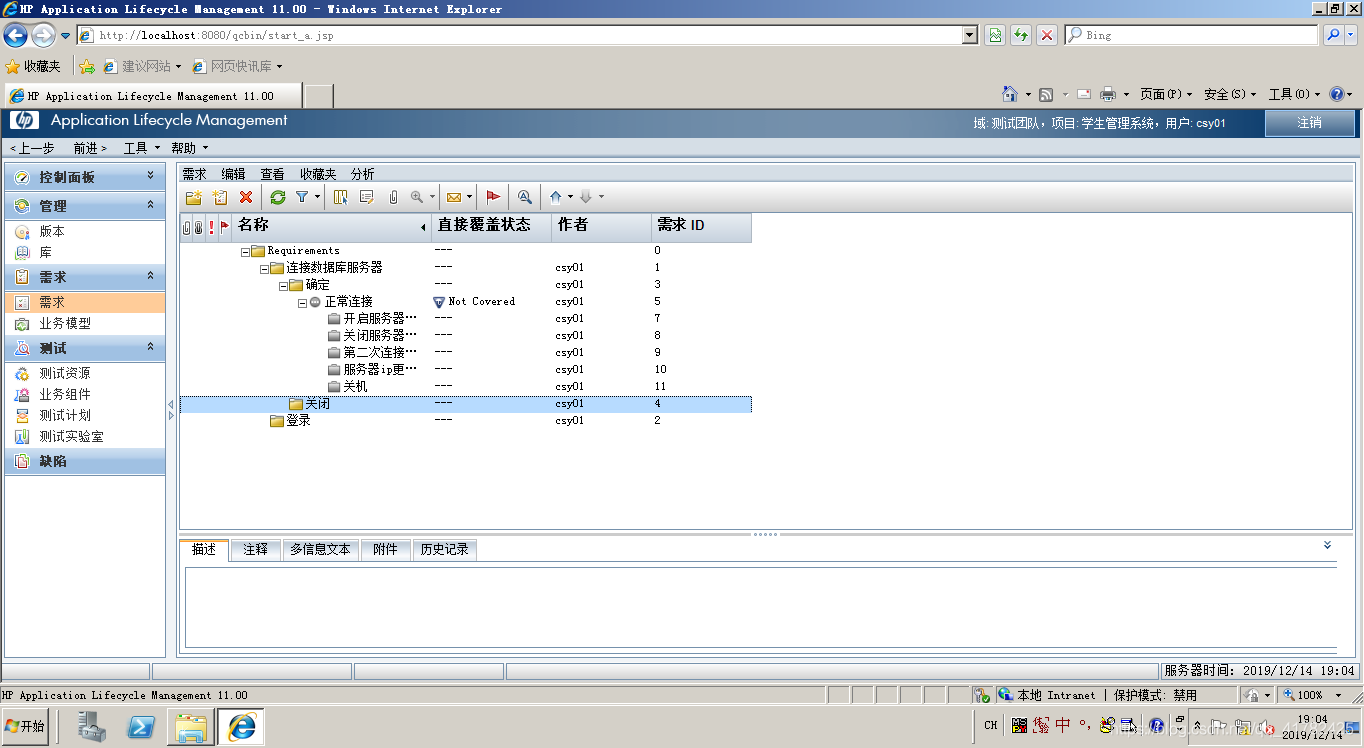This screenshot has height=748, width=1364.
Task: Click the red Delete toolbar icon
Action: pos(246,197)
